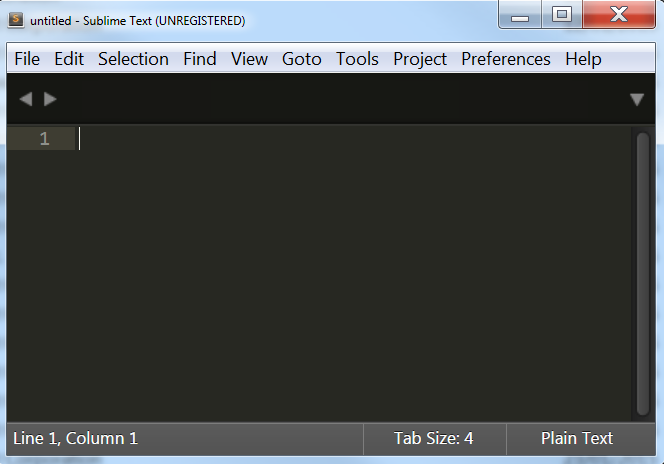Choose syntax via Plain Text selector

pyautogui.click(x=577, y=438)
